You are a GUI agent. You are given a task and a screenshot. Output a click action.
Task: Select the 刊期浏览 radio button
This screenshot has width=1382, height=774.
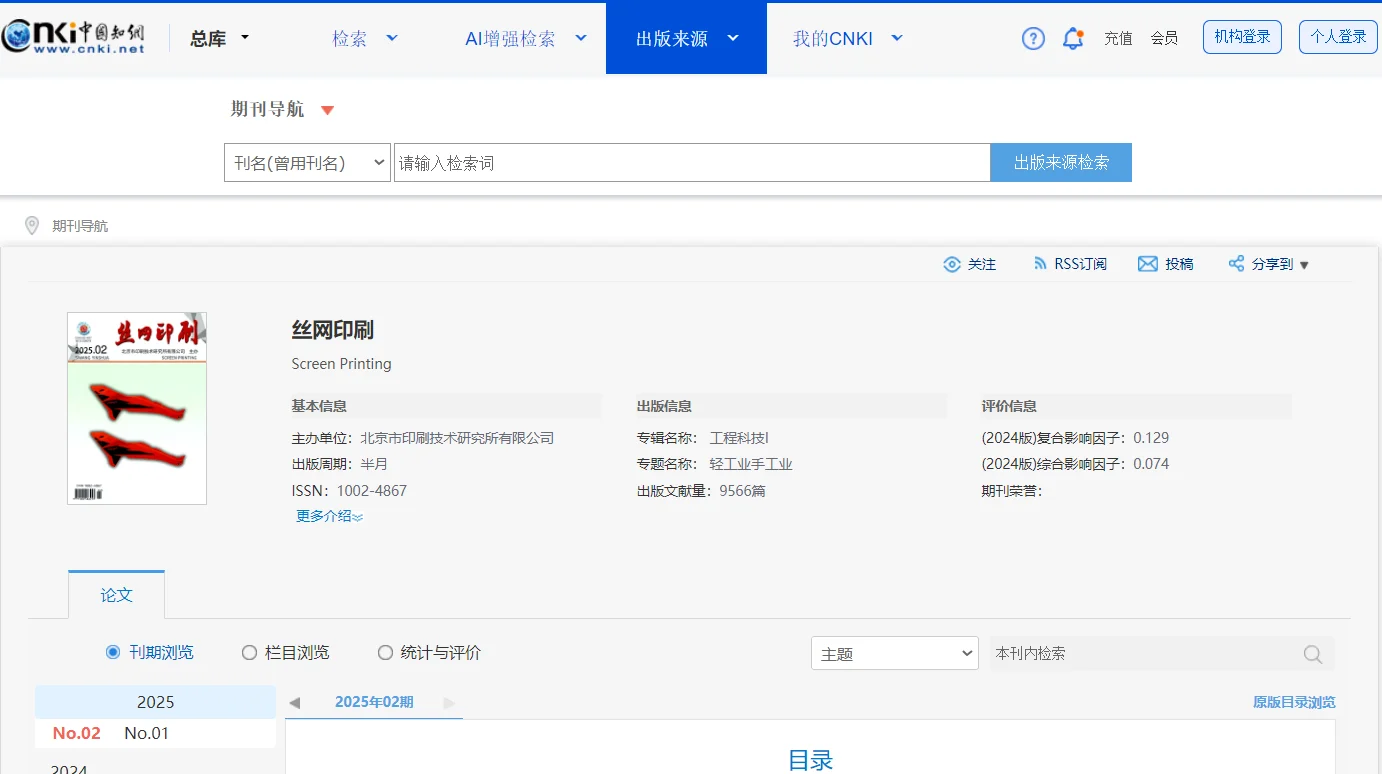coord(113,652)
